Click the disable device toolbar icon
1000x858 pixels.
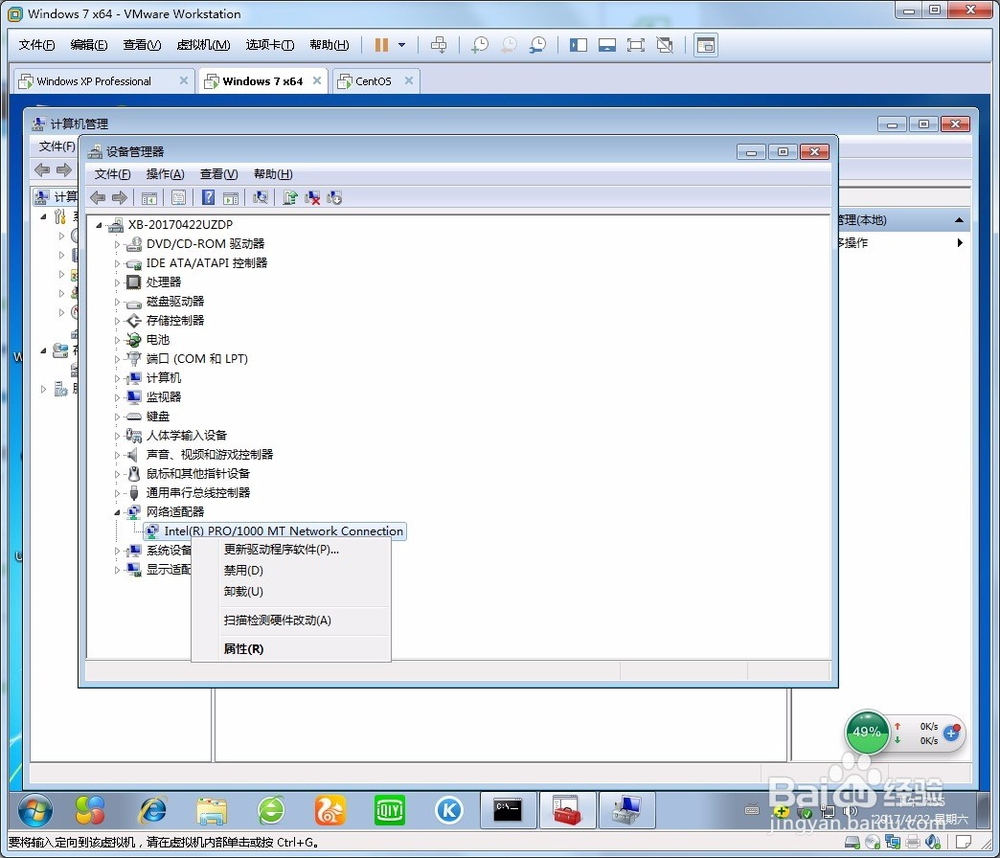(334, 198)
